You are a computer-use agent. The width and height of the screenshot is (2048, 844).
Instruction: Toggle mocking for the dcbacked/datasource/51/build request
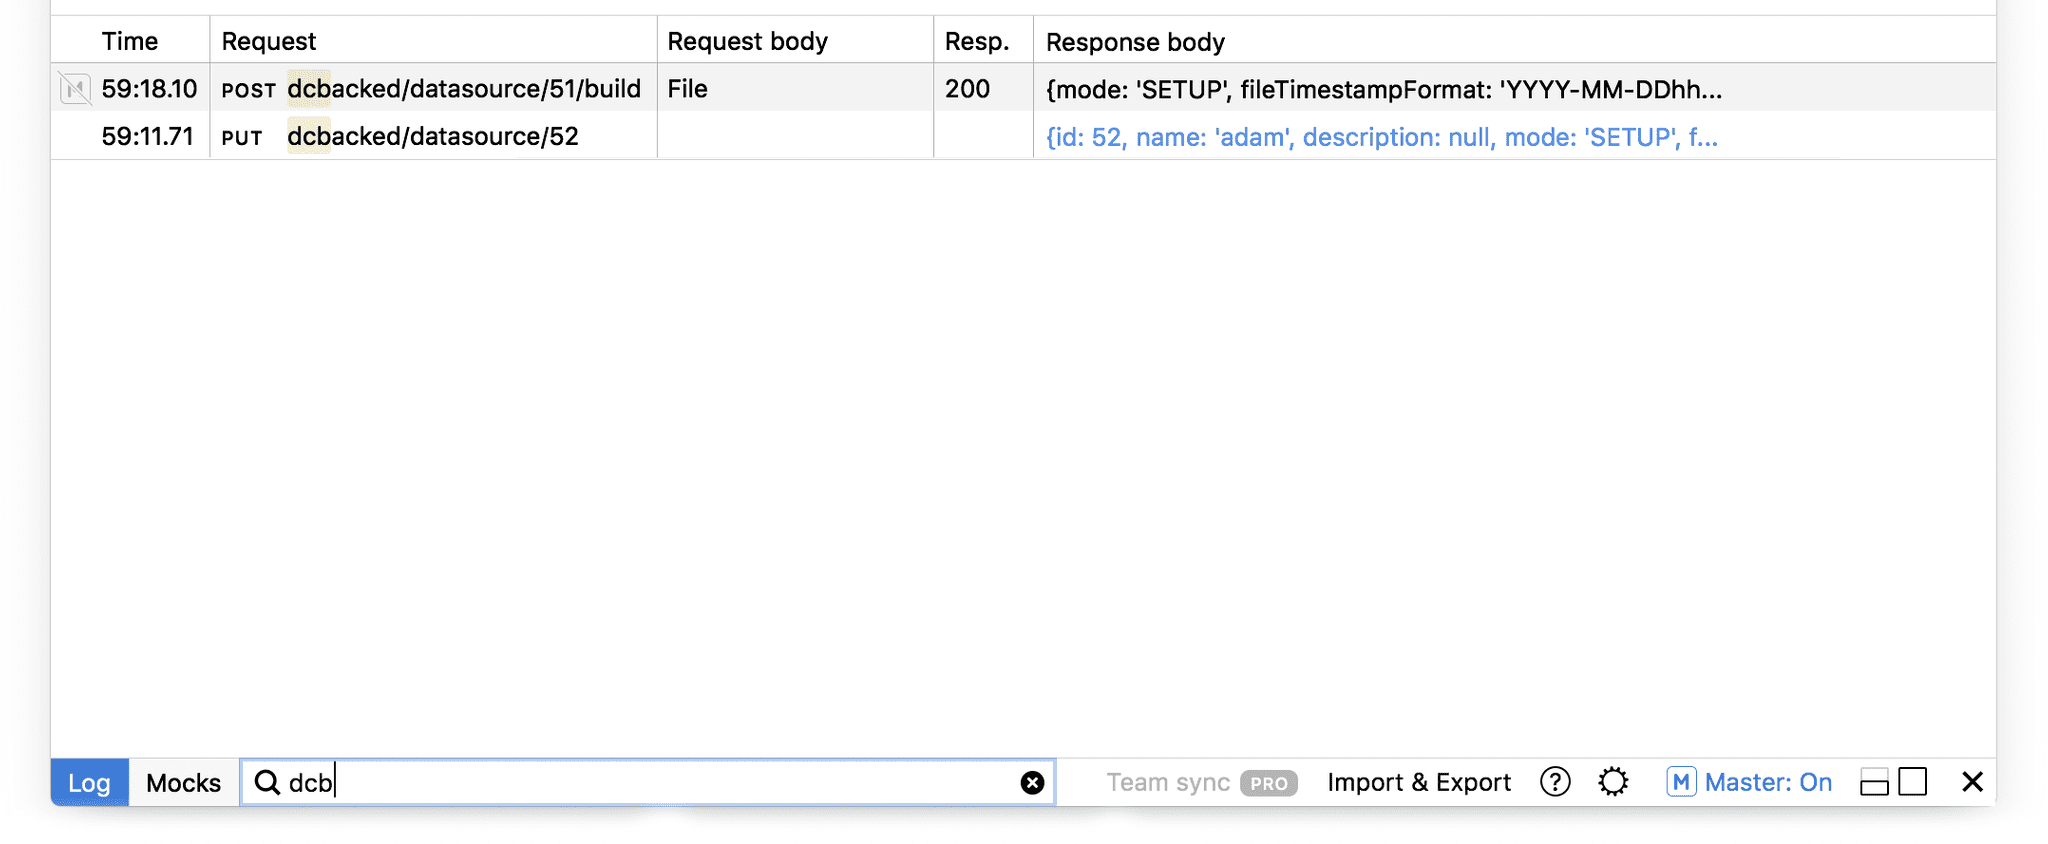pyautogui.click(x=74, y=88)
